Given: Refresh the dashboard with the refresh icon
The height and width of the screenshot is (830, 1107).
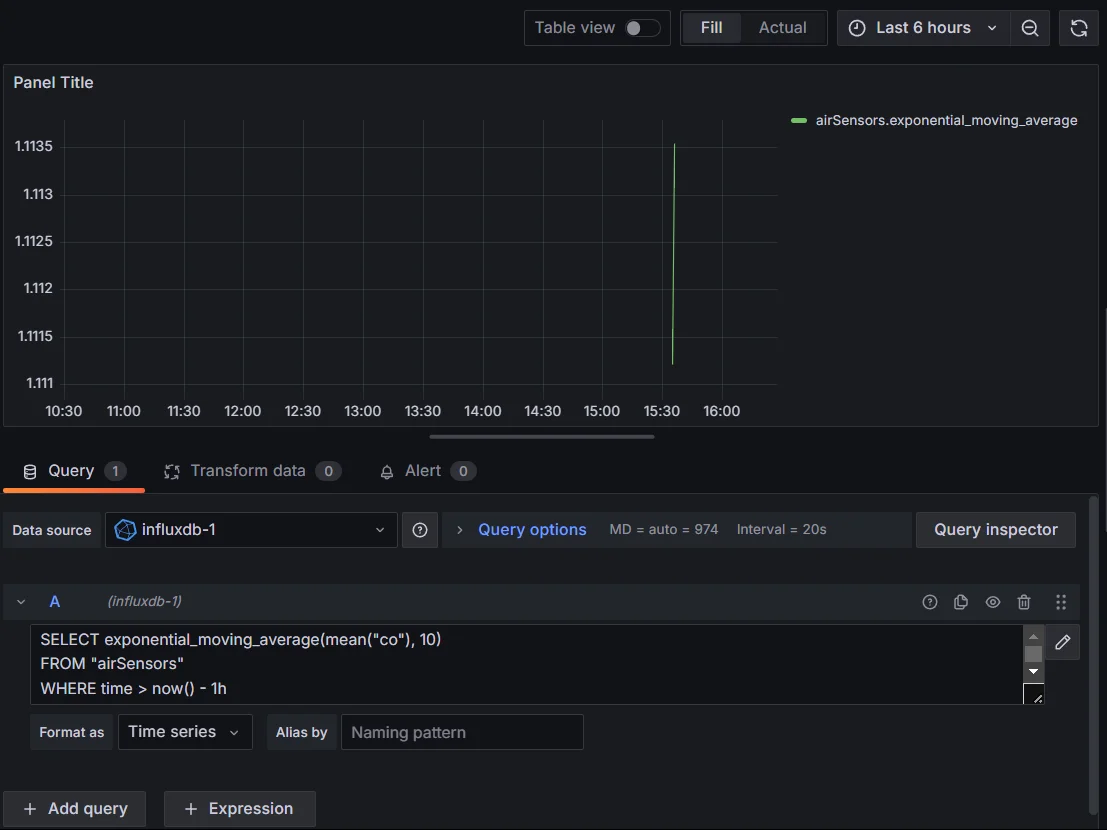Looking at the screenshot, I should [1079, 27].
